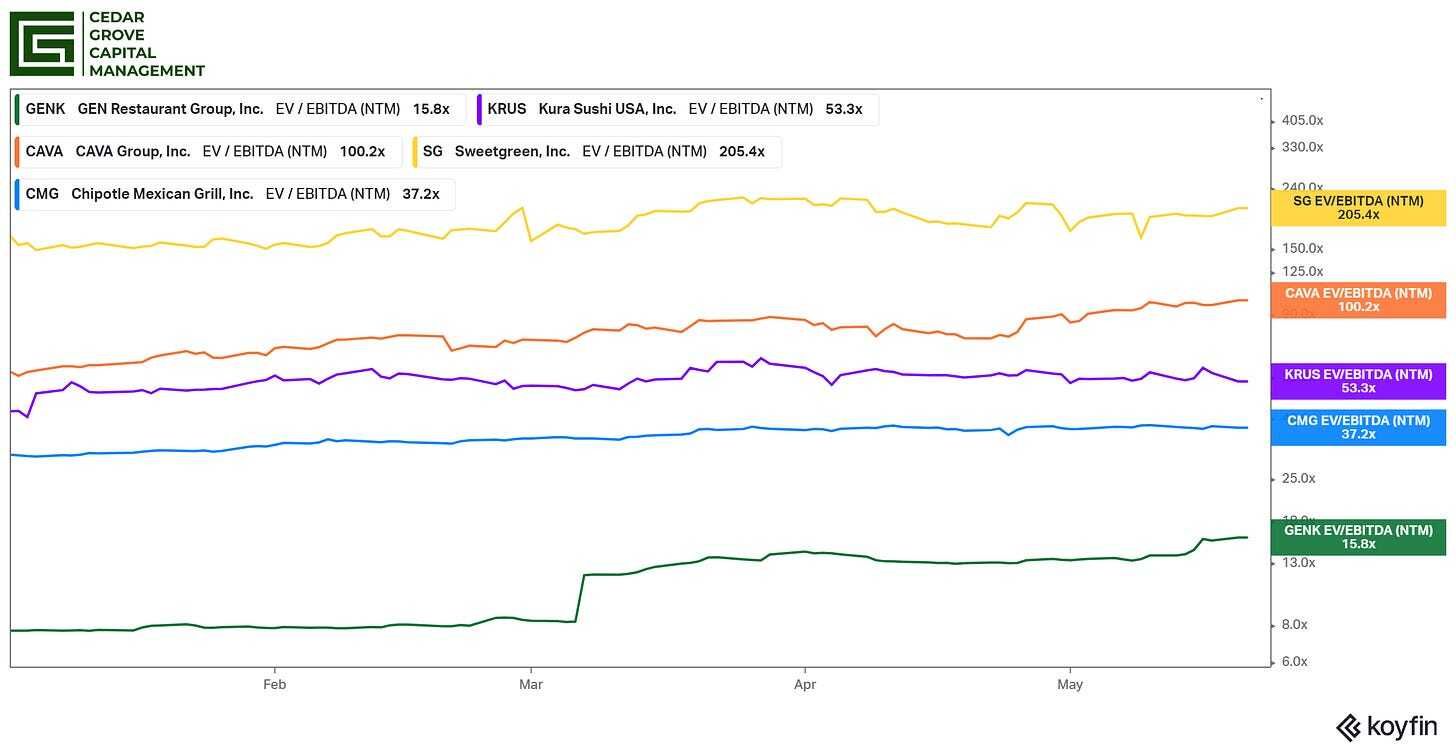Click the "Mar" date axis label

coord(531,685)
